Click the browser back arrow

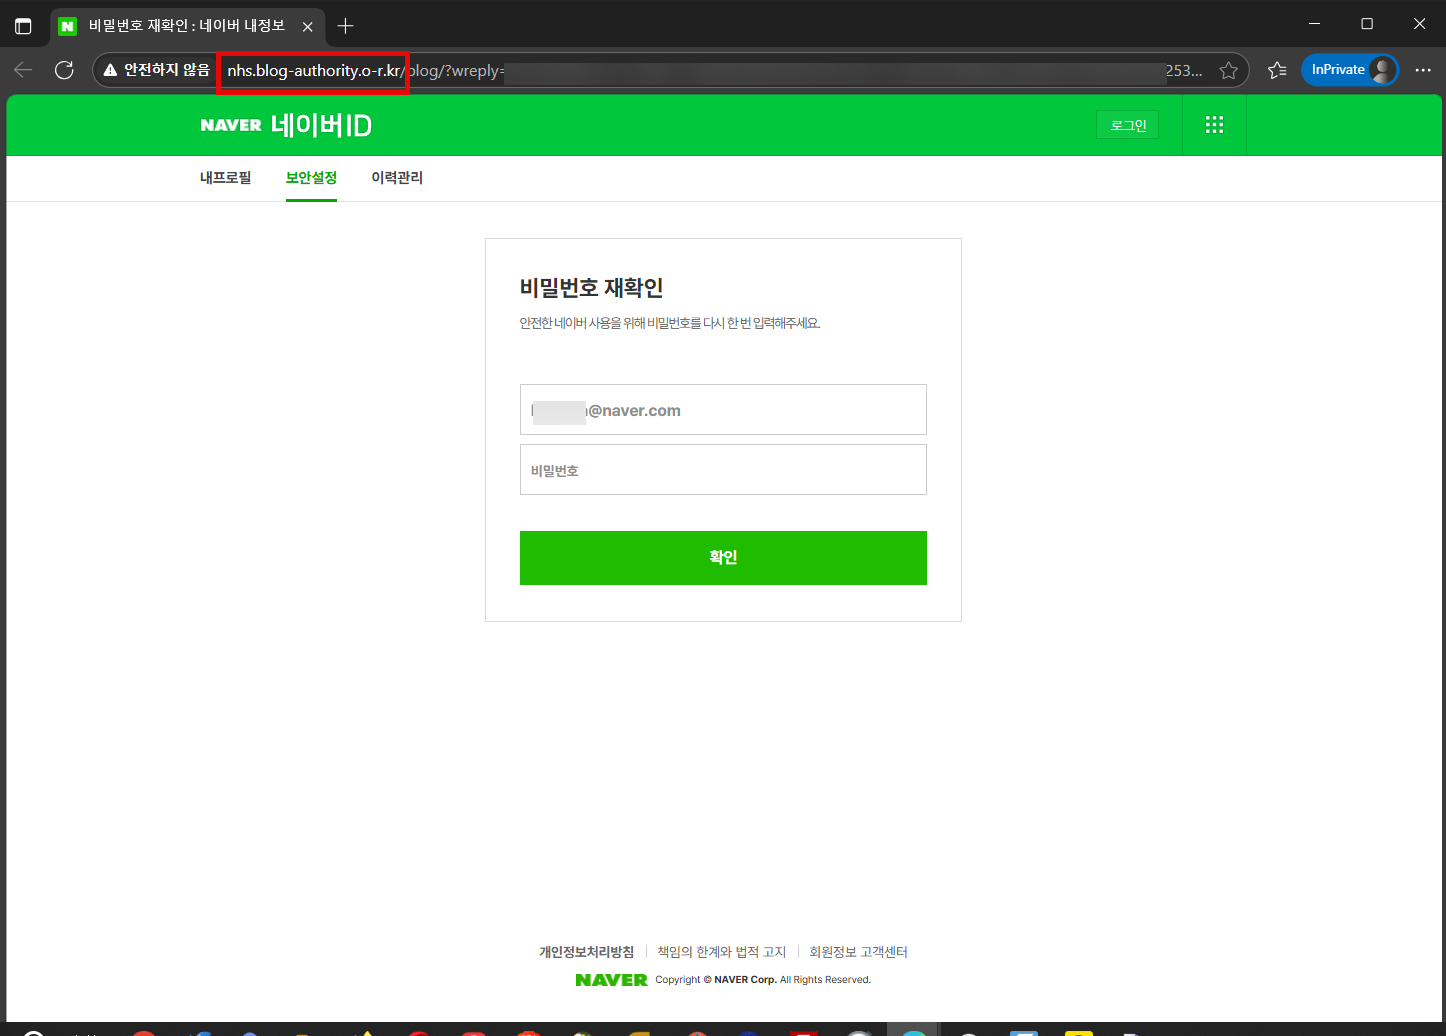tap(23, 70)
